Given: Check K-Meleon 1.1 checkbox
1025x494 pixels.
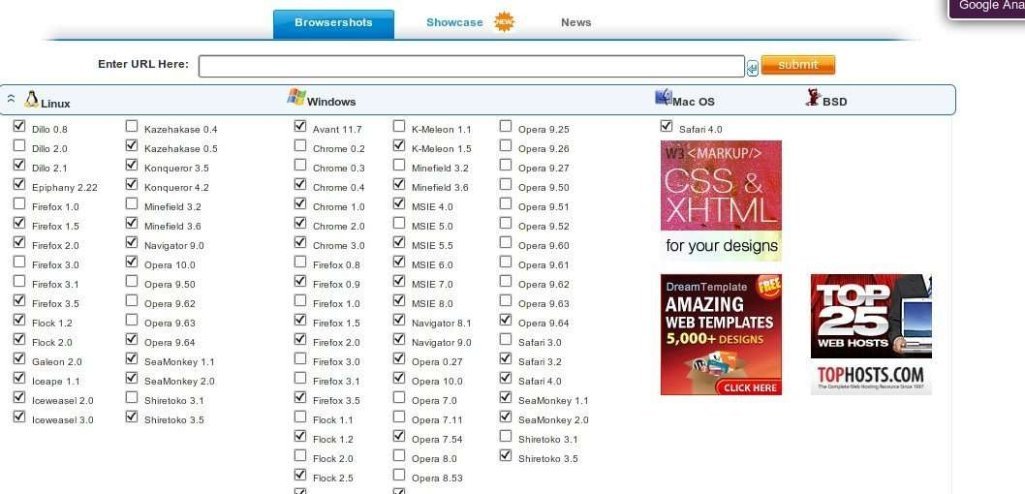Looking at the screenshot, I should tap(399, 126).
